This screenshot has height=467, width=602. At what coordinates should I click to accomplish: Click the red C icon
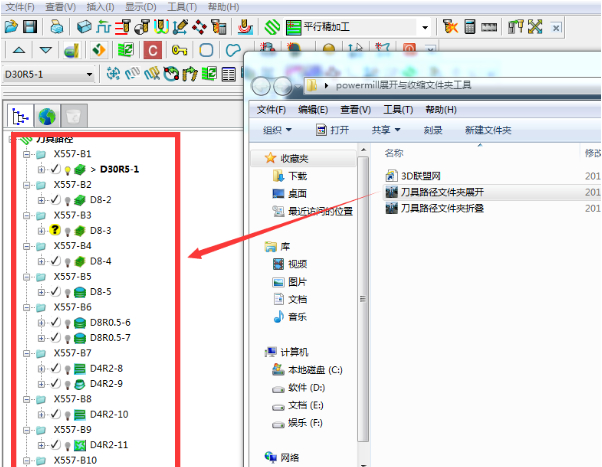tap(152, 50)
